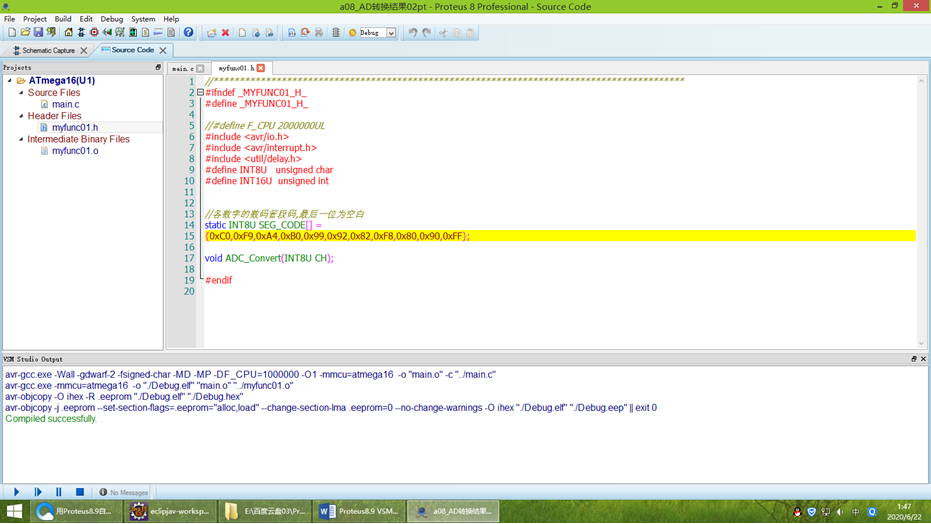Float the Projects panel
The width and height of the screenshot is (931, 524).
[x=158, y=68]
